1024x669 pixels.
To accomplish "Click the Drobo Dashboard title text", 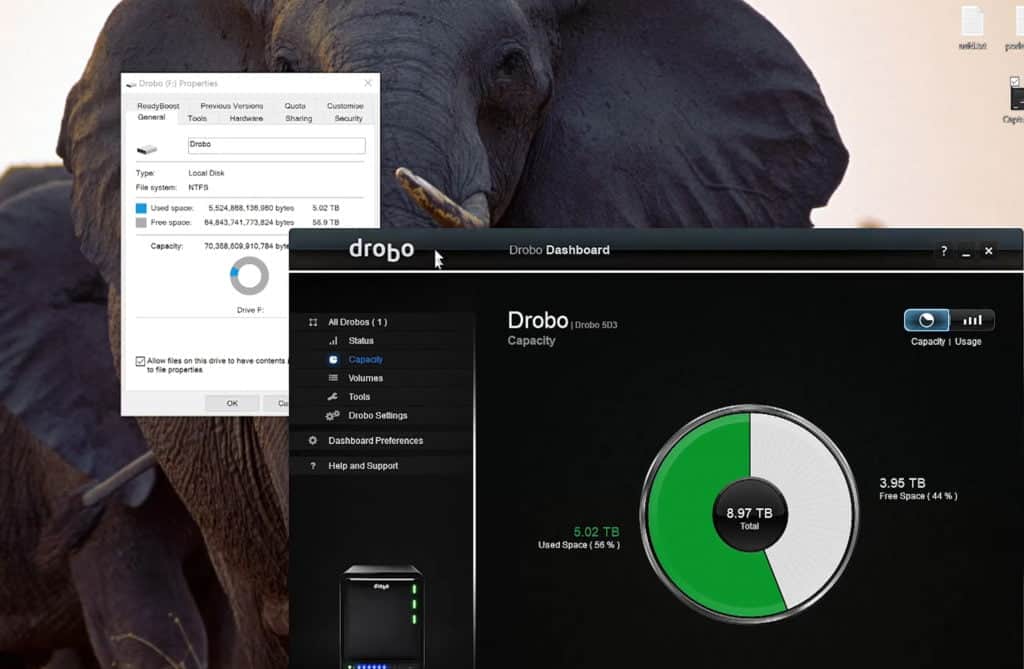I will (559, 250).
